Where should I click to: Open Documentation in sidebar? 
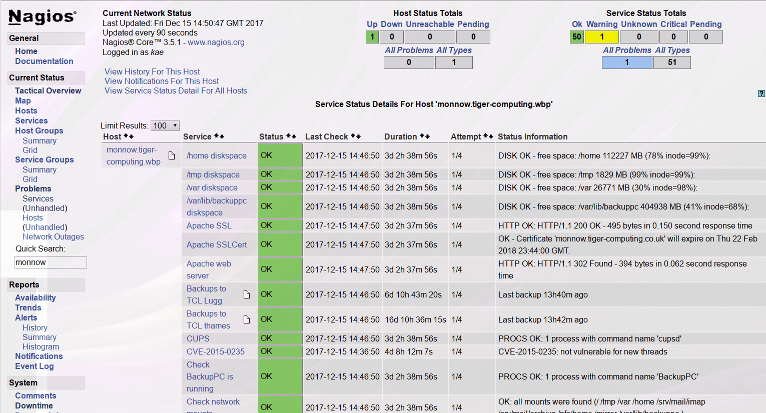pyautogui.click(x=44, y=61)
